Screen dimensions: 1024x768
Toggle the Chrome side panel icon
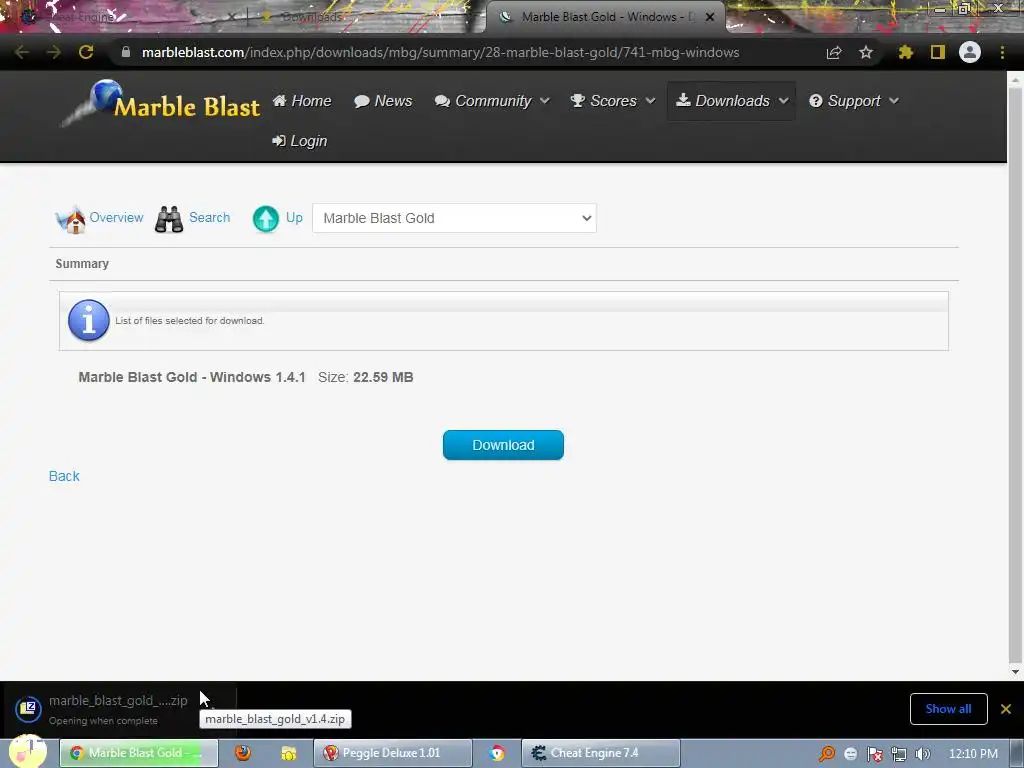938,52
